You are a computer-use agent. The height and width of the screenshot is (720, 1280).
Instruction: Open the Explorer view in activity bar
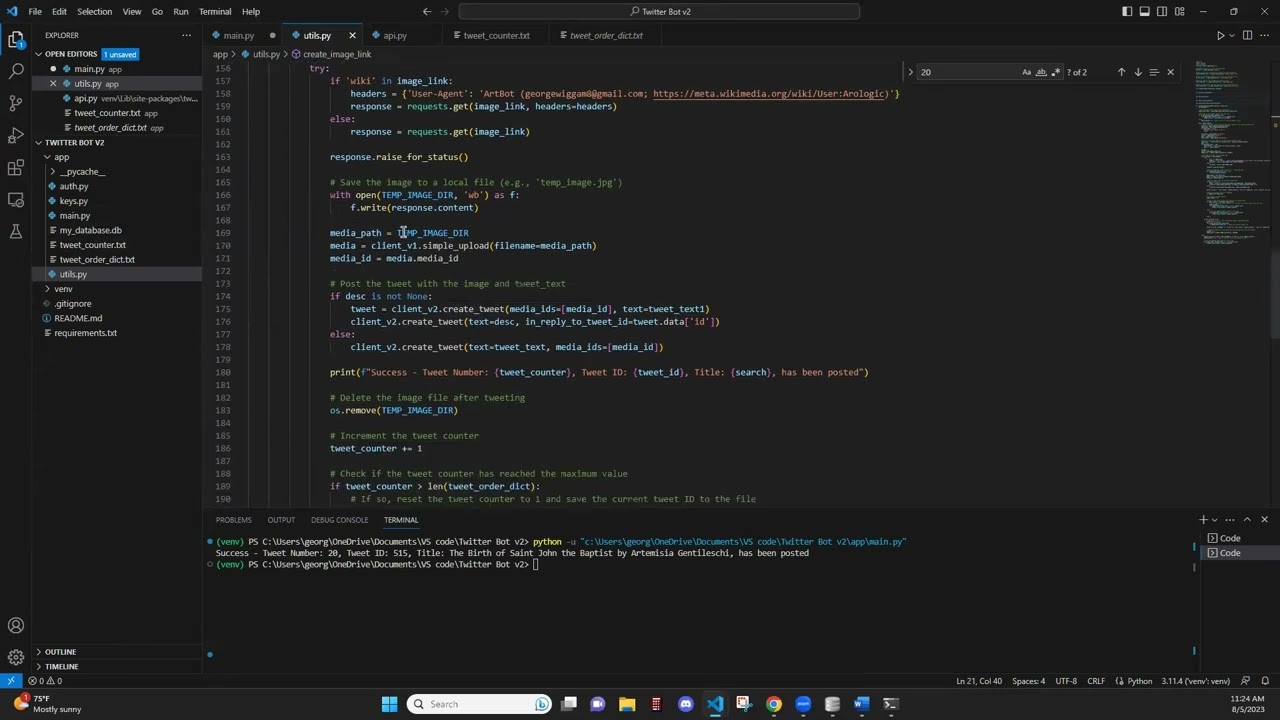[16, 40]
